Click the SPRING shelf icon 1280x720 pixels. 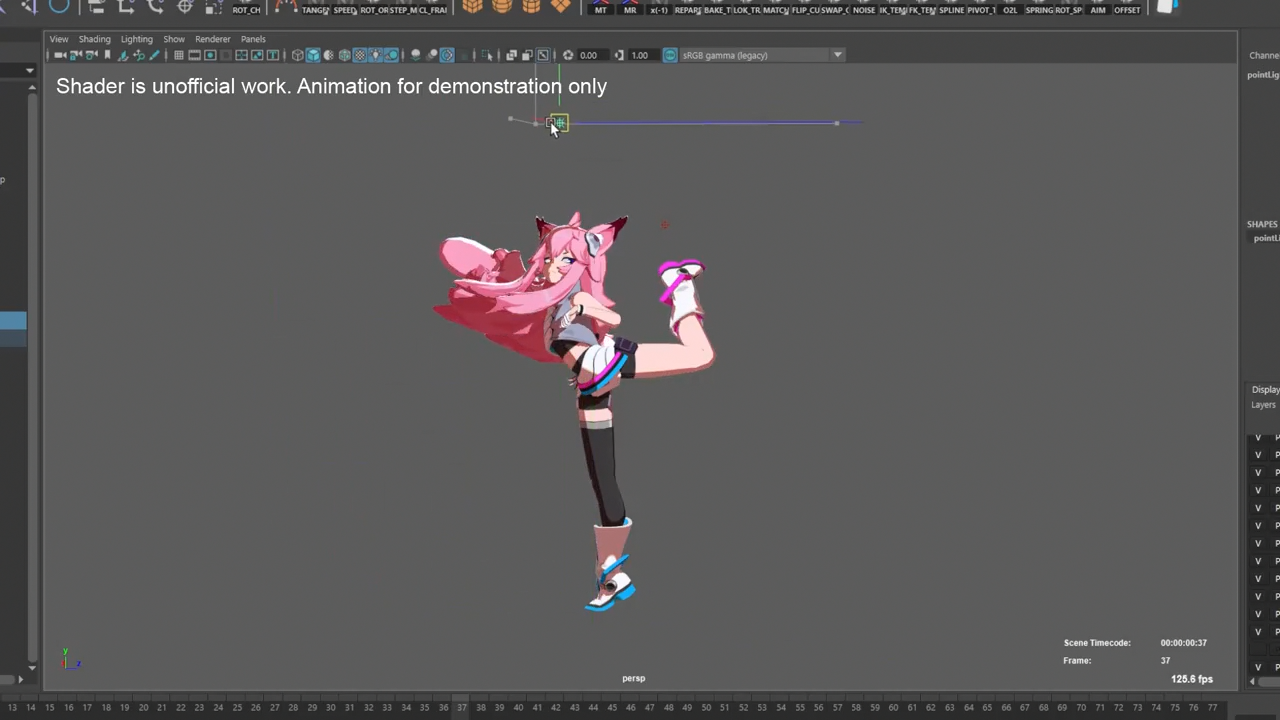click(1040, 8)
